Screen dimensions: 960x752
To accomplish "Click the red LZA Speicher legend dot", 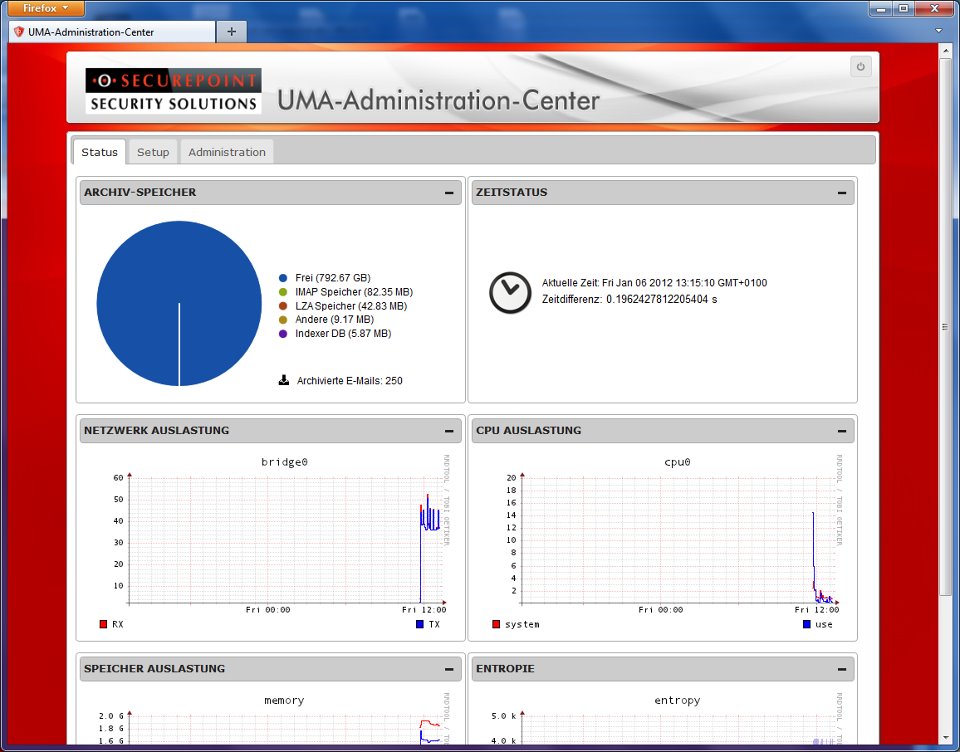I will [x=283, y=306].
